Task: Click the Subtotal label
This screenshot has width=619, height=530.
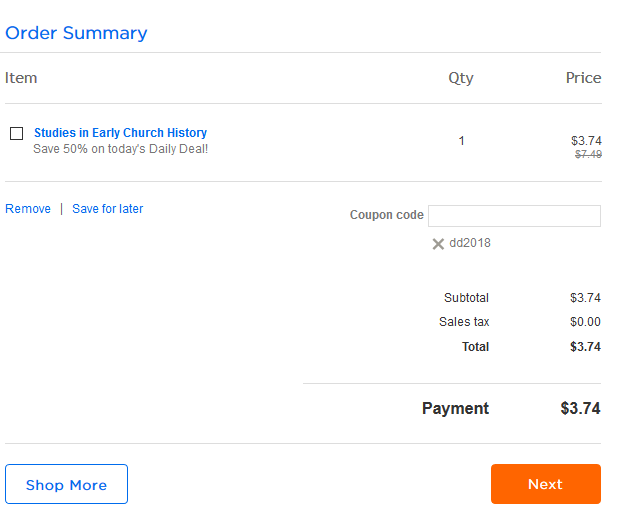Action: 466,298
